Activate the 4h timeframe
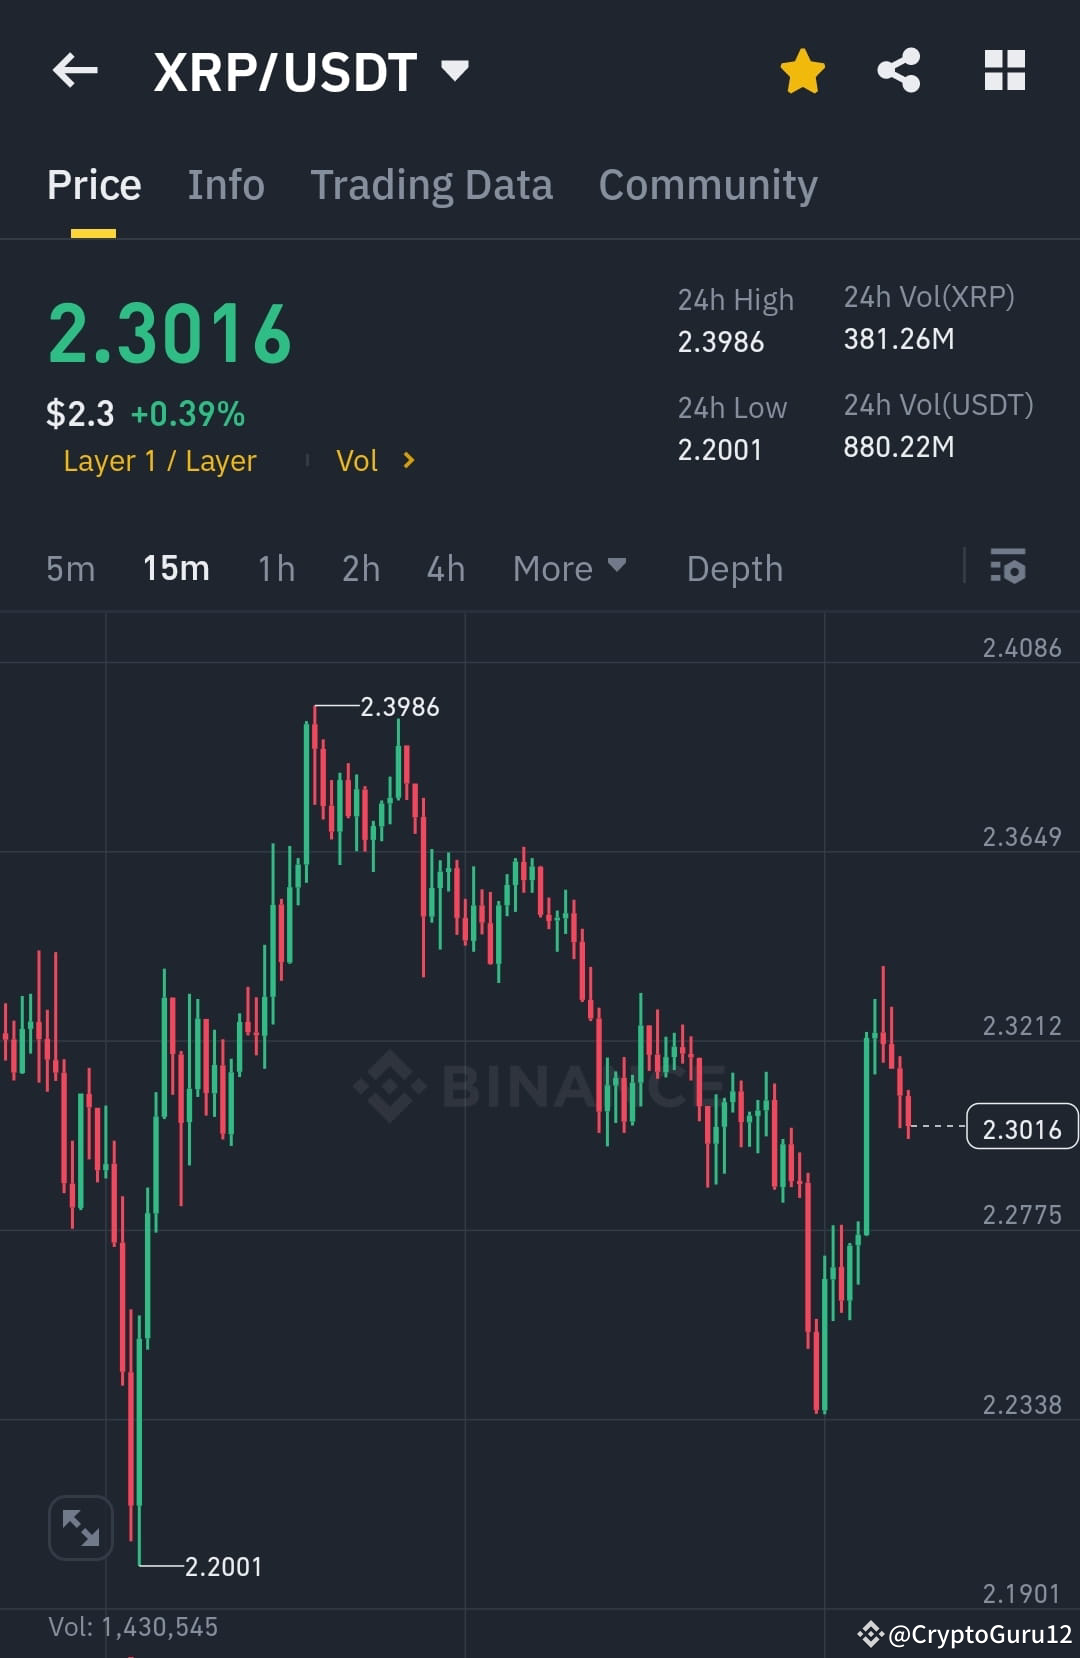The width and height of the screenshot is (1080, 1658). [445, 568]
